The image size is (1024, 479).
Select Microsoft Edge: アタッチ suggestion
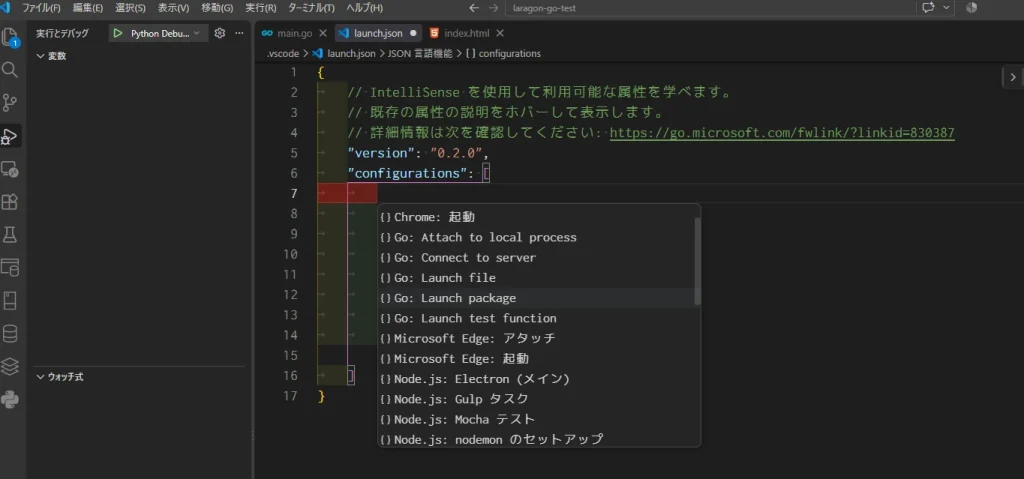coord(536,339)
